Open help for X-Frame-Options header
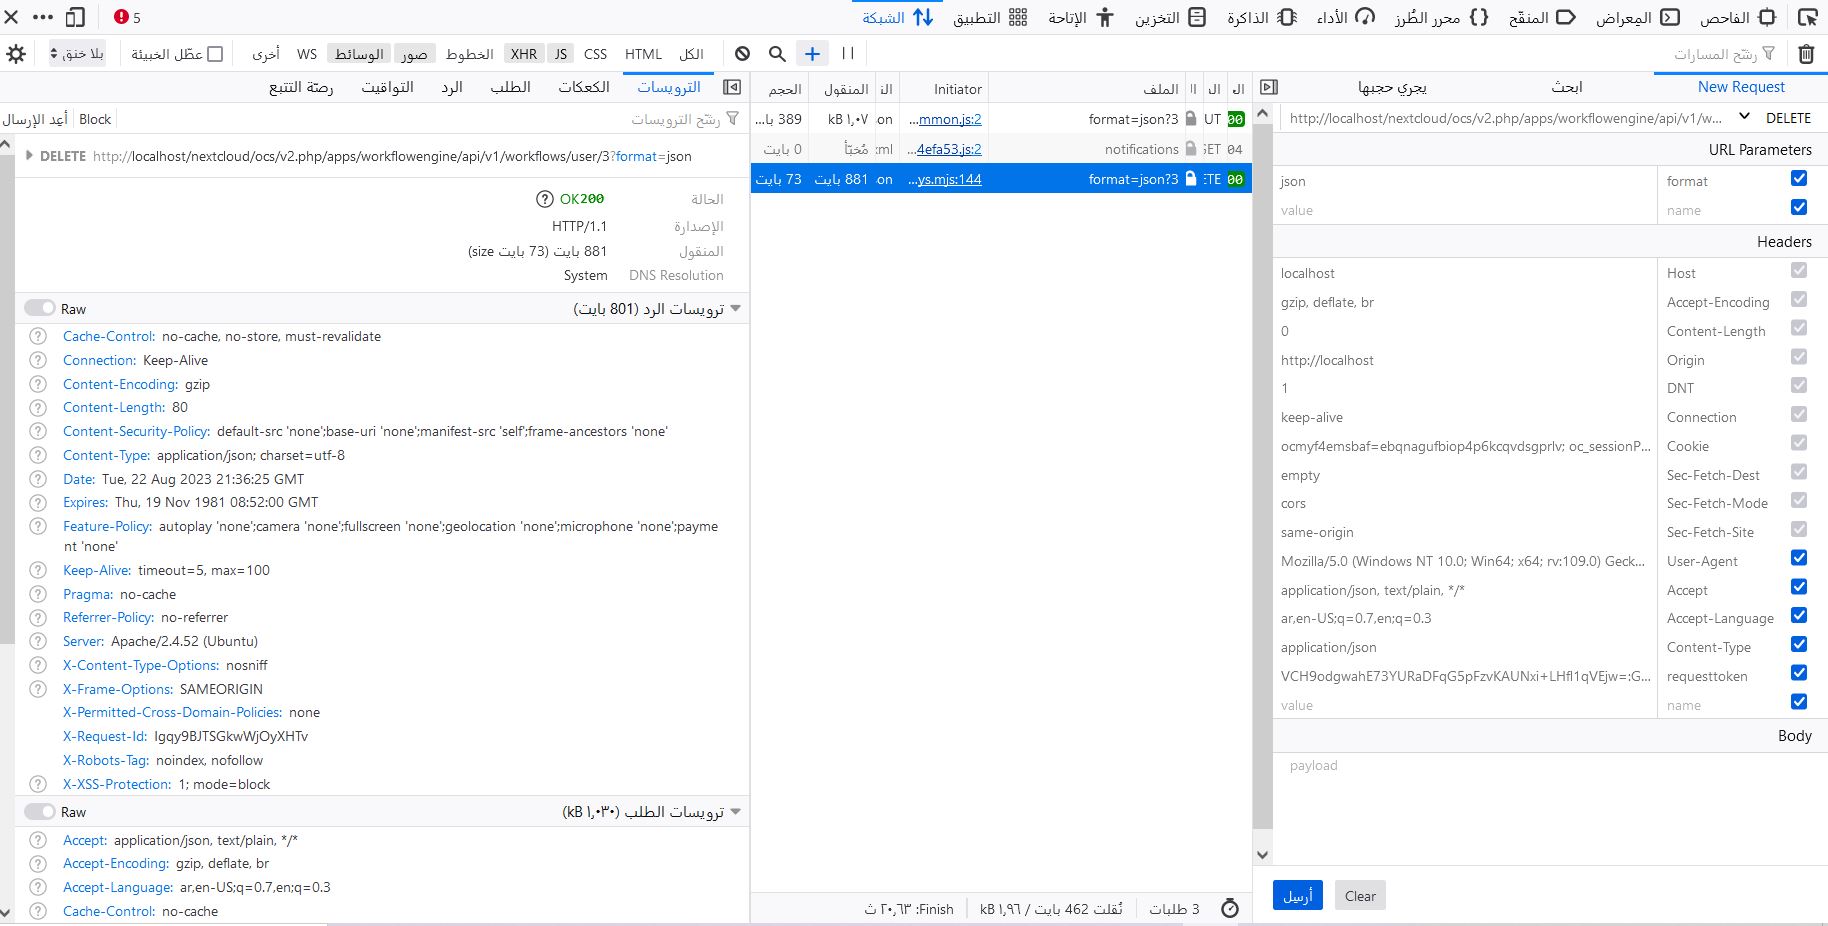Screen dimensions: 1828x926 38,689
